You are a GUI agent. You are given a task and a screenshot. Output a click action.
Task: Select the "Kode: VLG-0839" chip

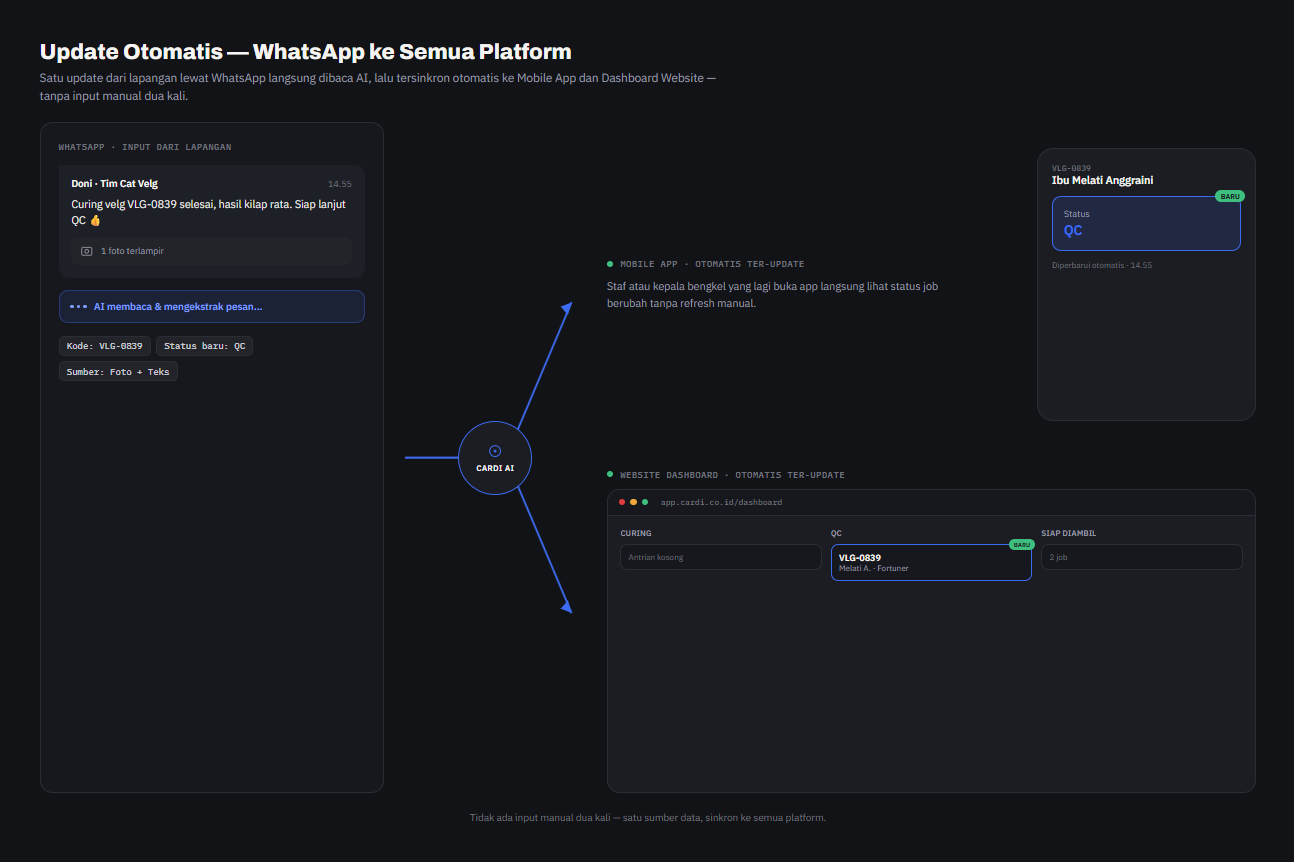coord(105,346)
